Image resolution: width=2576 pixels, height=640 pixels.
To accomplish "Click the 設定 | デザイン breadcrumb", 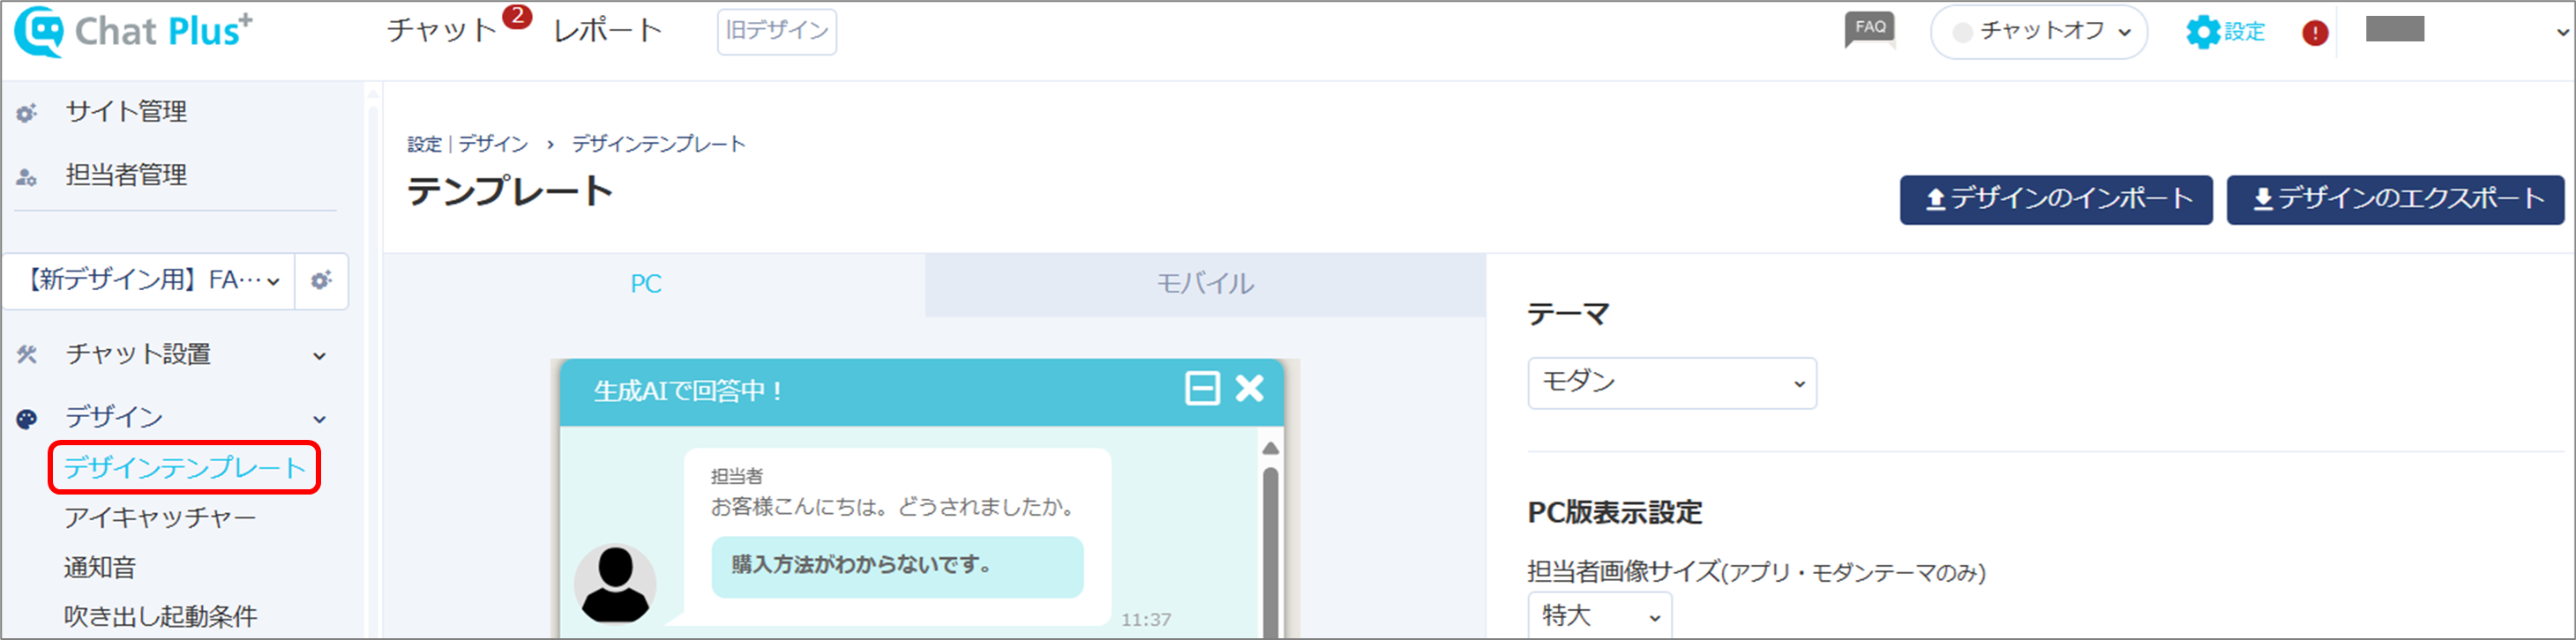I will [x=467, y=144].
